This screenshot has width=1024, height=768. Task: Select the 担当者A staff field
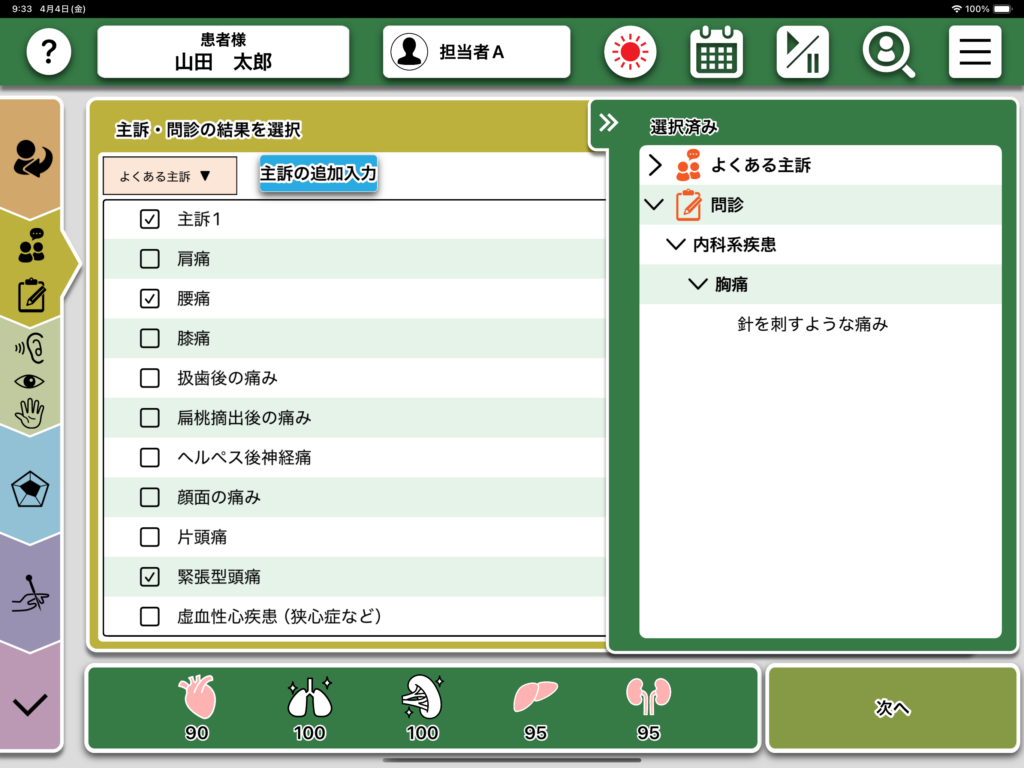pos(476,52)
